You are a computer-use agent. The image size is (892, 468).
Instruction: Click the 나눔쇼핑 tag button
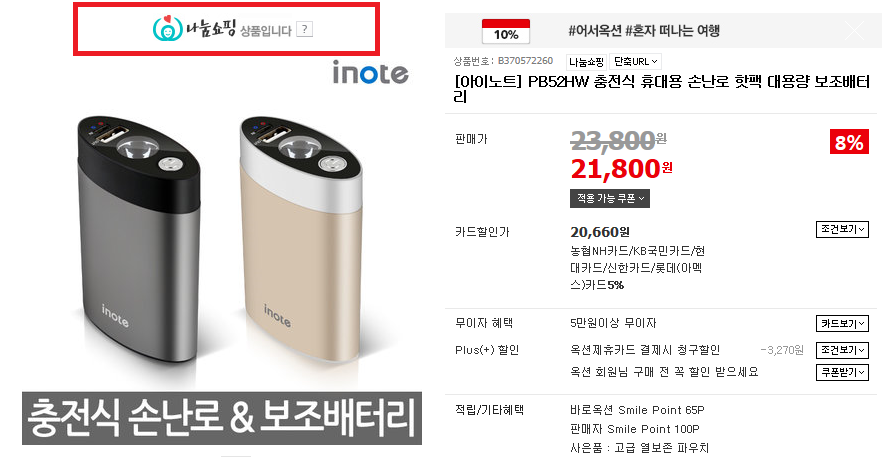pos(587,61)
